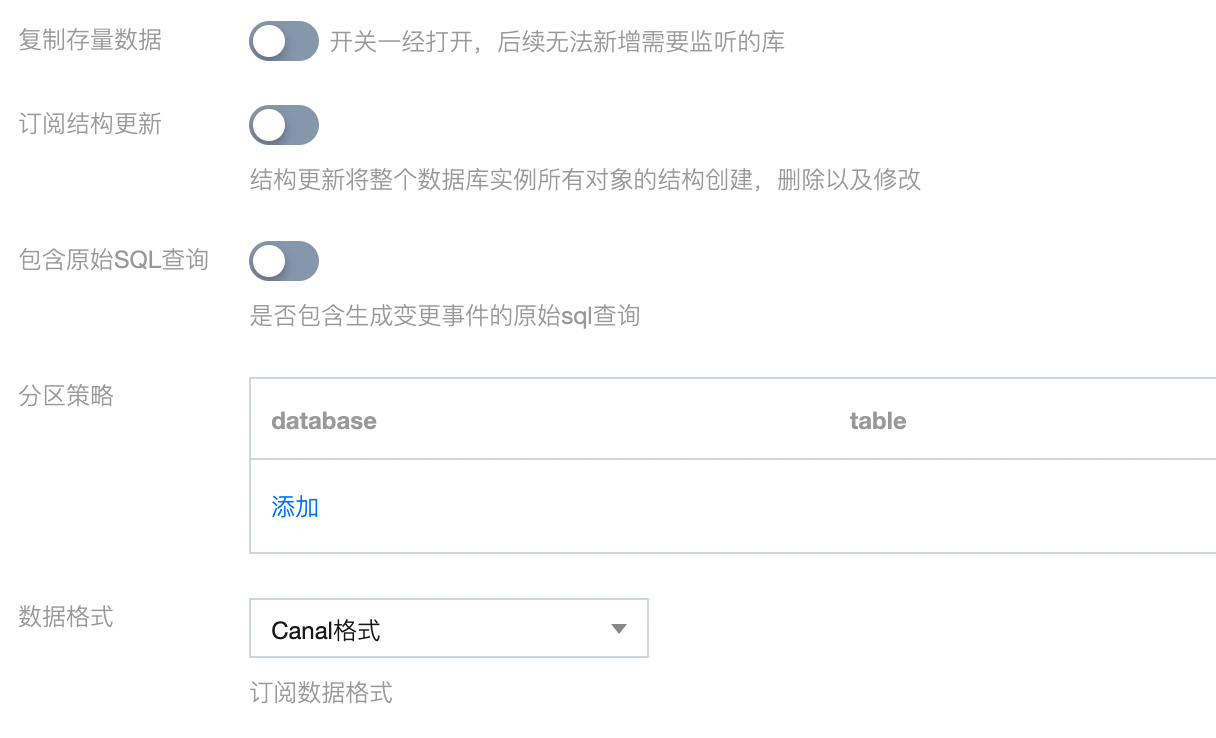The image size is (1216, 738).
Task: Click the 添加 link in partition table
Action: (x=295, y=507)
